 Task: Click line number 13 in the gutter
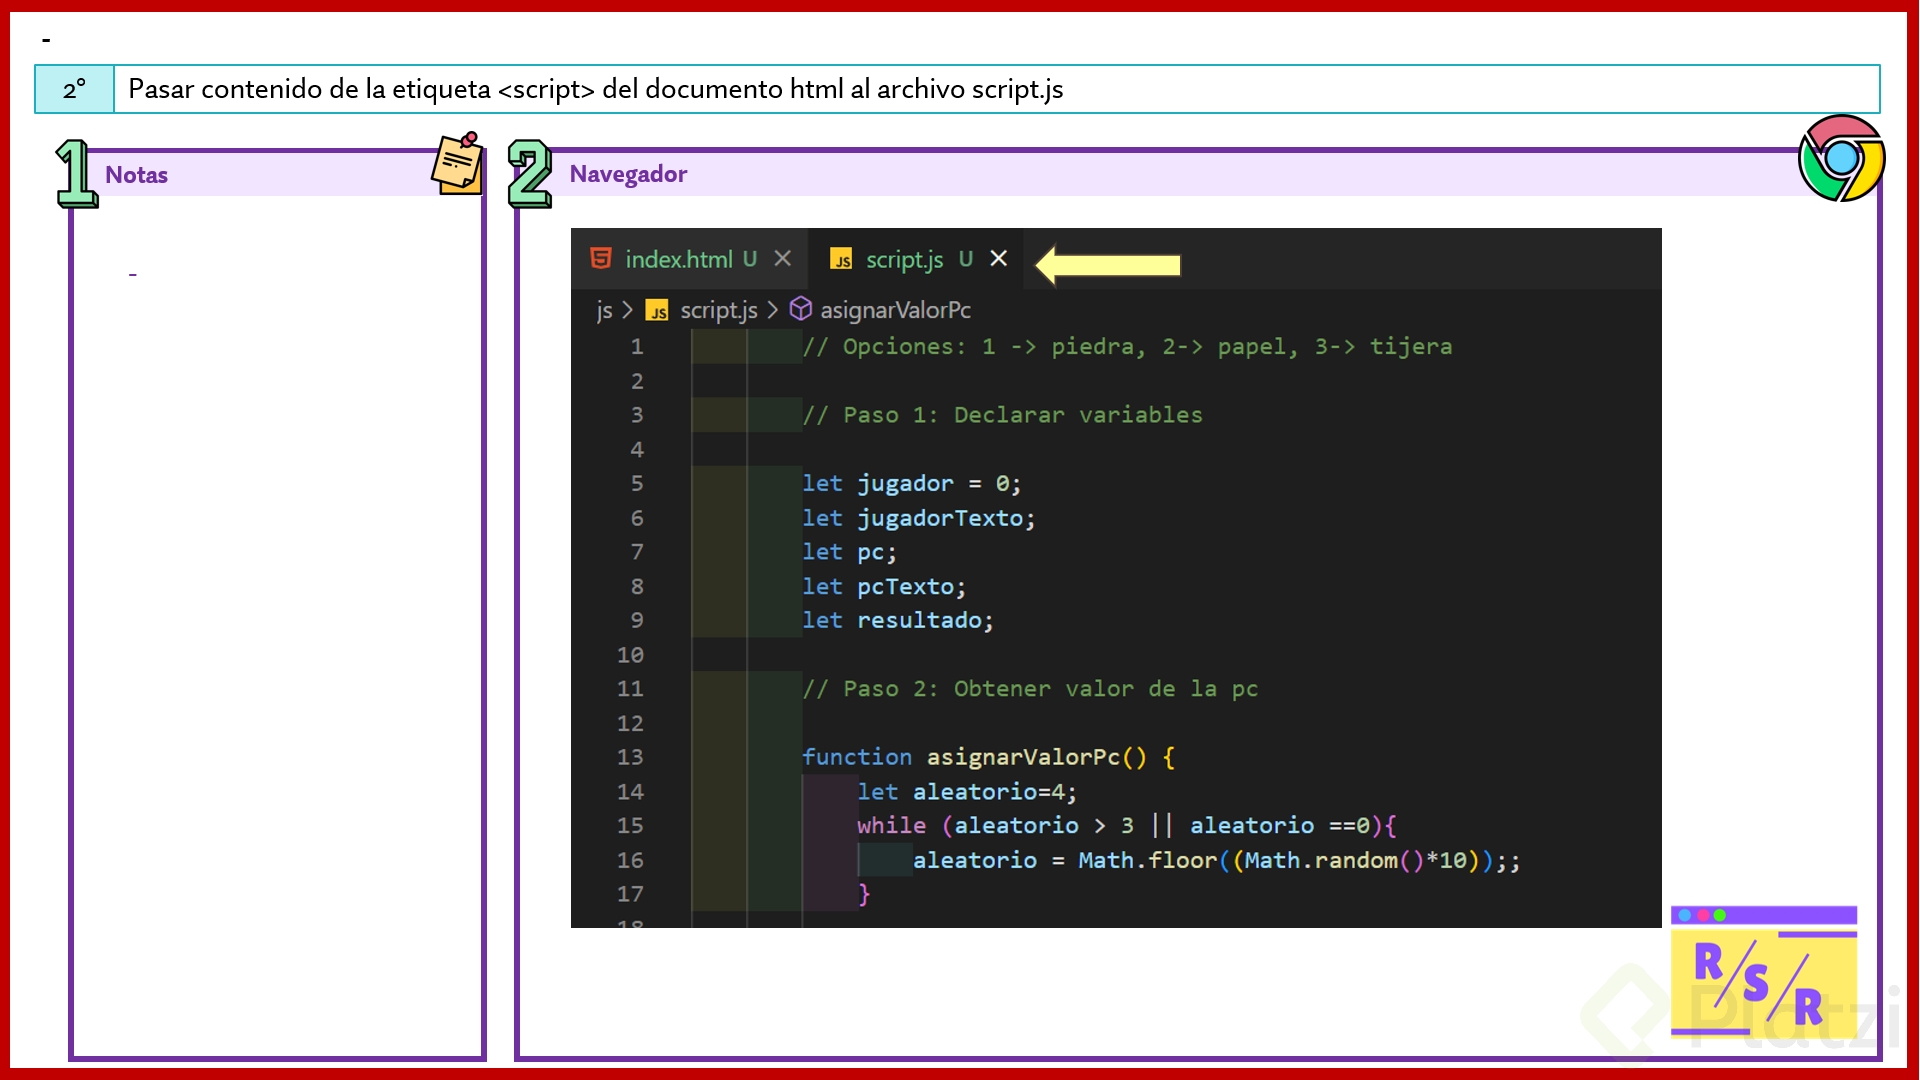[630, 757]
